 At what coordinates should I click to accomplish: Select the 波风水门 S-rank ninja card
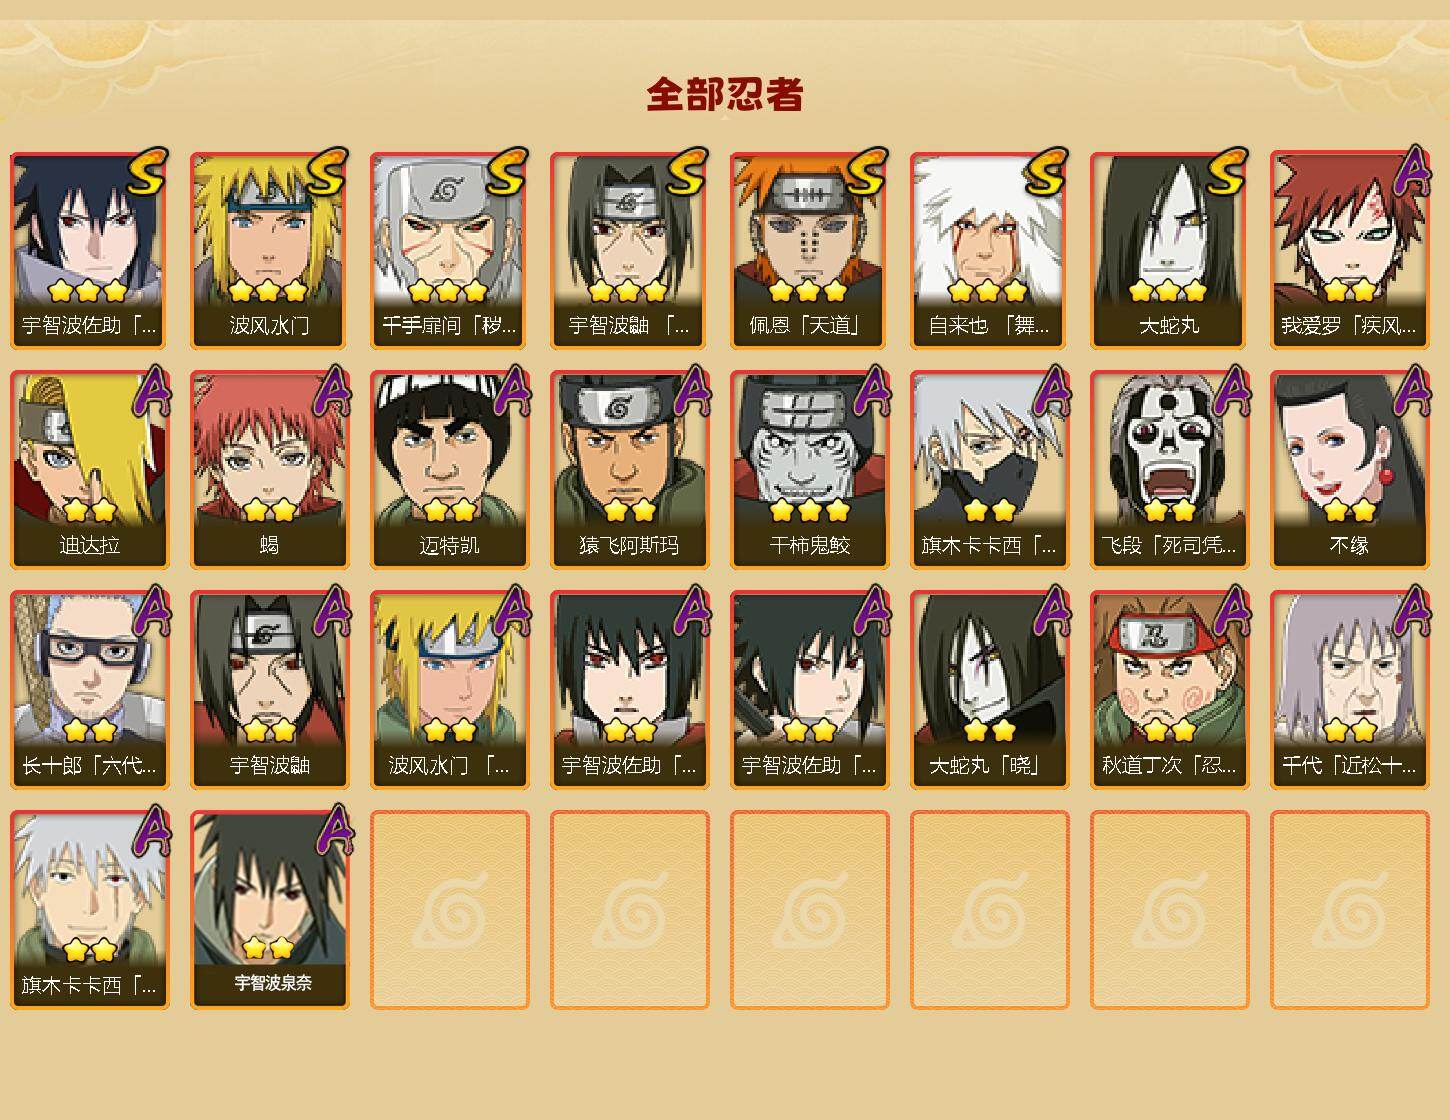pos(269,250)
